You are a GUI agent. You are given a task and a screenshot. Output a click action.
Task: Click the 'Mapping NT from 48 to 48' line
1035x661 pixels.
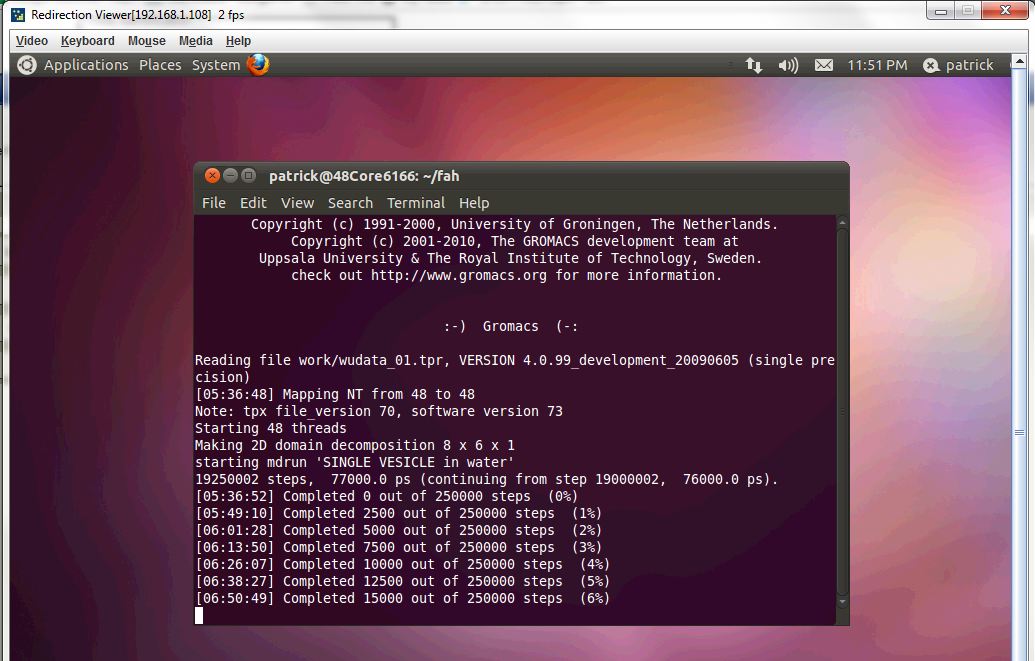tap(335, 394)
